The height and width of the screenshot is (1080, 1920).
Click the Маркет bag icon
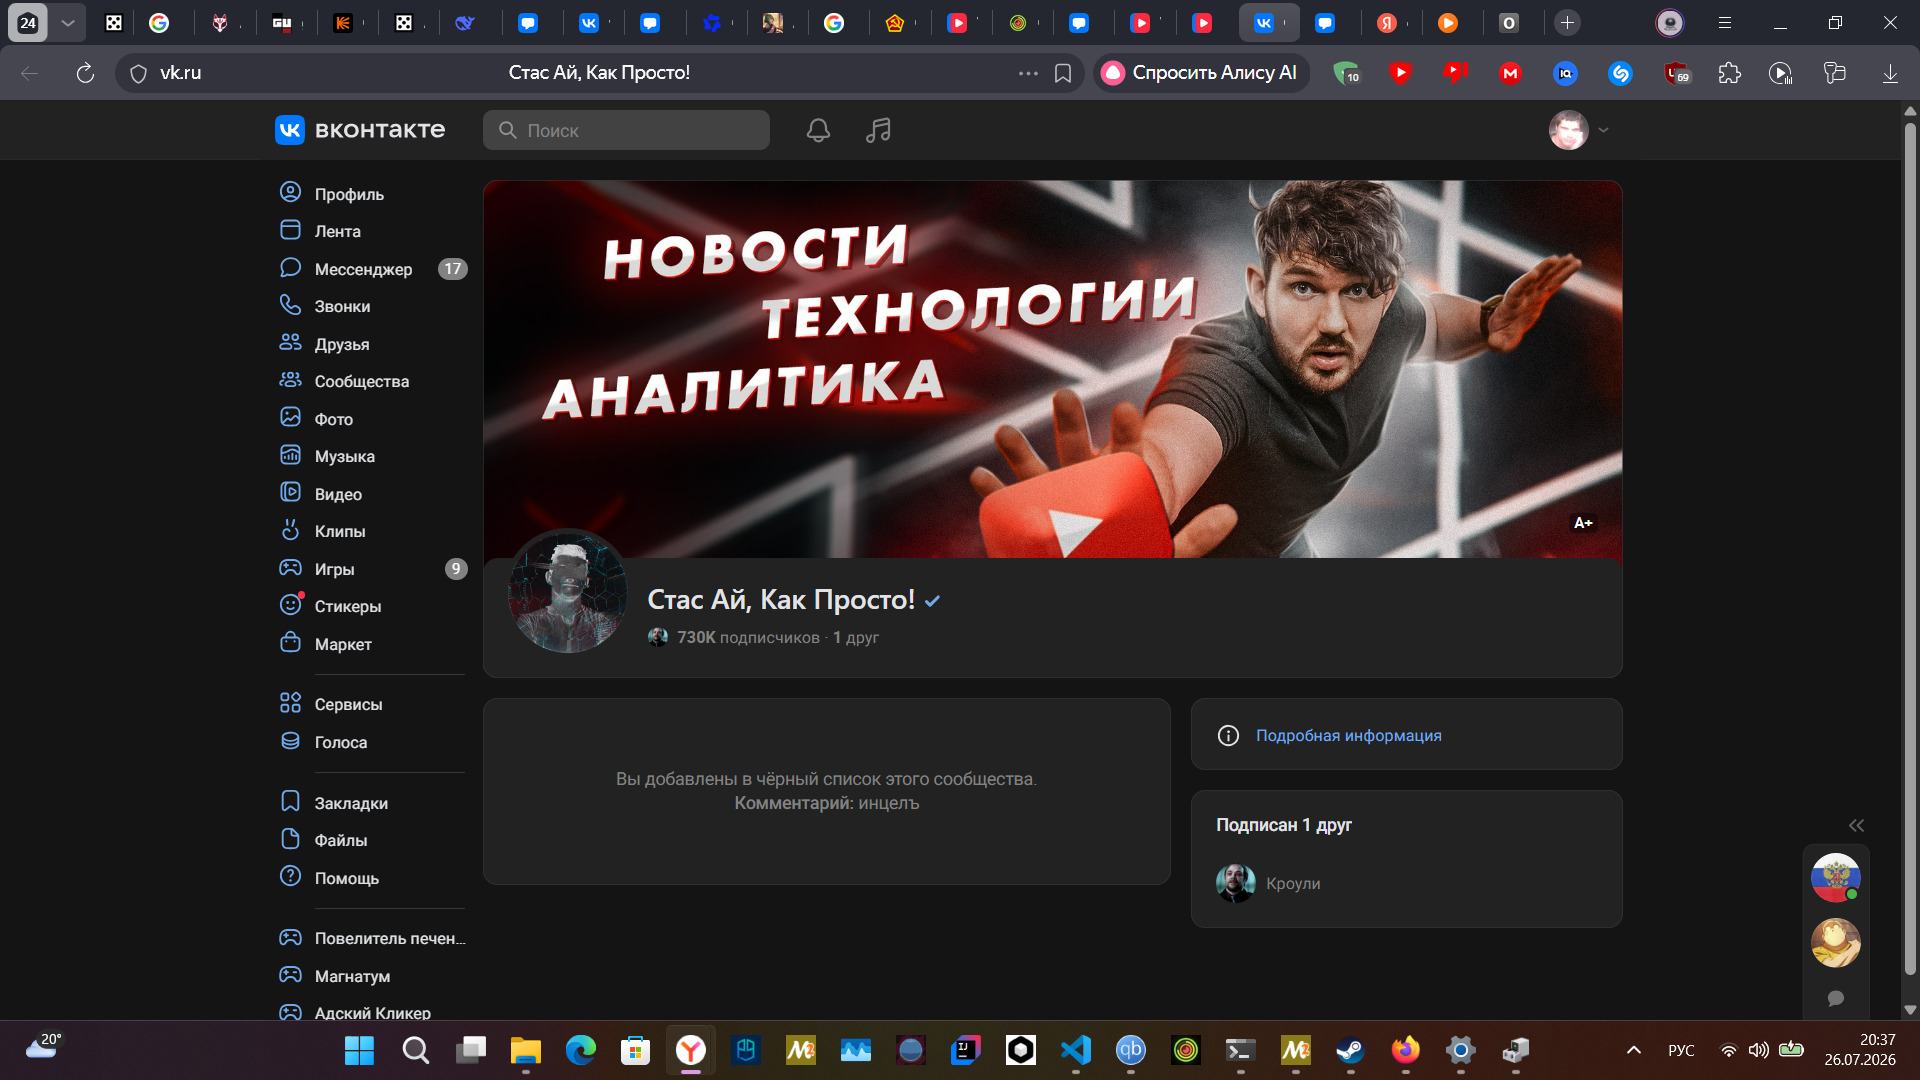(290, 643)
